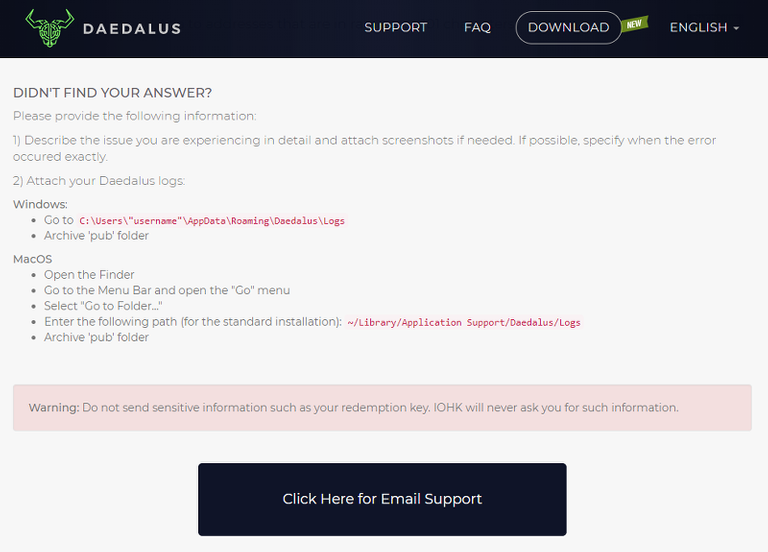Viewport: 768px width, 552px height.
Task: Click the Daedalus bull logo icon
Action: (50, 28)
